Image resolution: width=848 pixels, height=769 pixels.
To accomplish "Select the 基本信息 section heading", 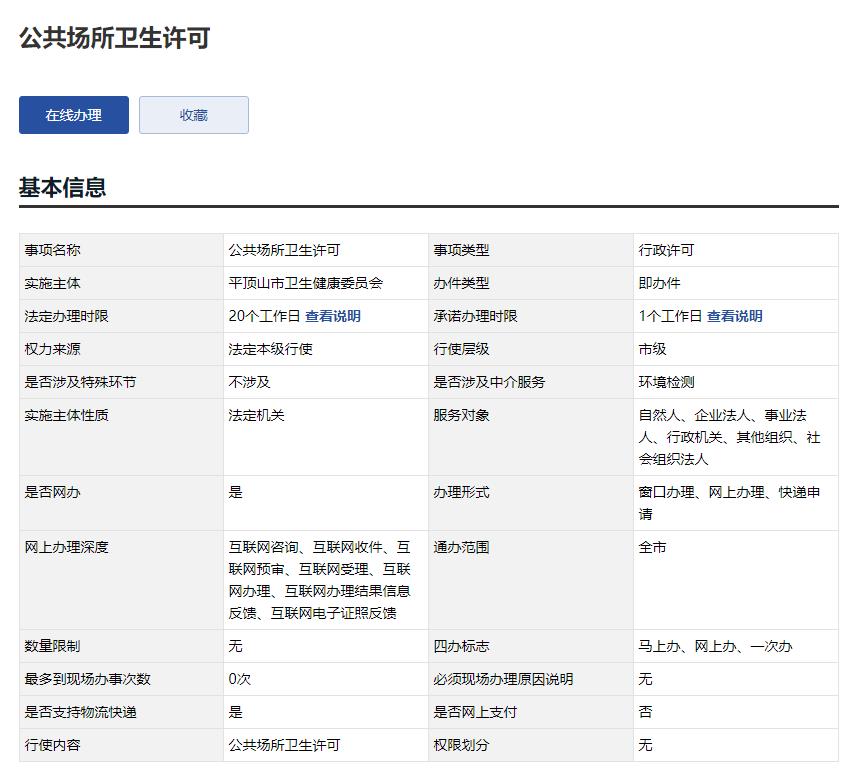I will [x=62, y=187].
